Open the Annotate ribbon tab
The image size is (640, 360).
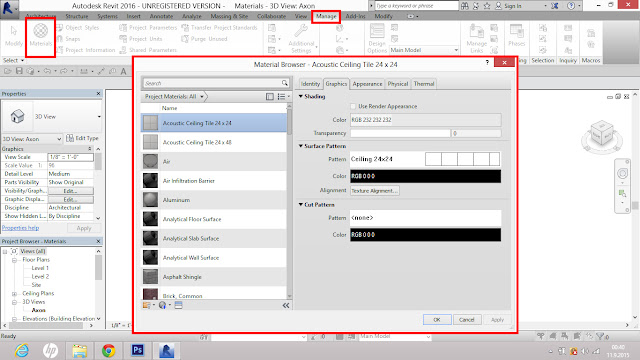tap(161, 16)
